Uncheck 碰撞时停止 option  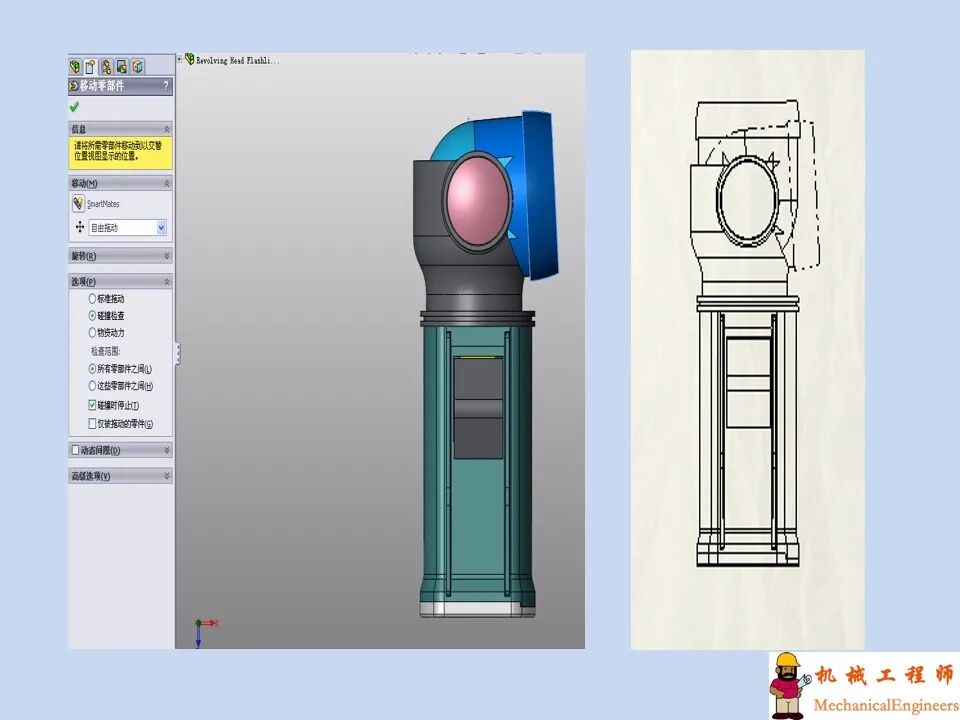[92, 405]
